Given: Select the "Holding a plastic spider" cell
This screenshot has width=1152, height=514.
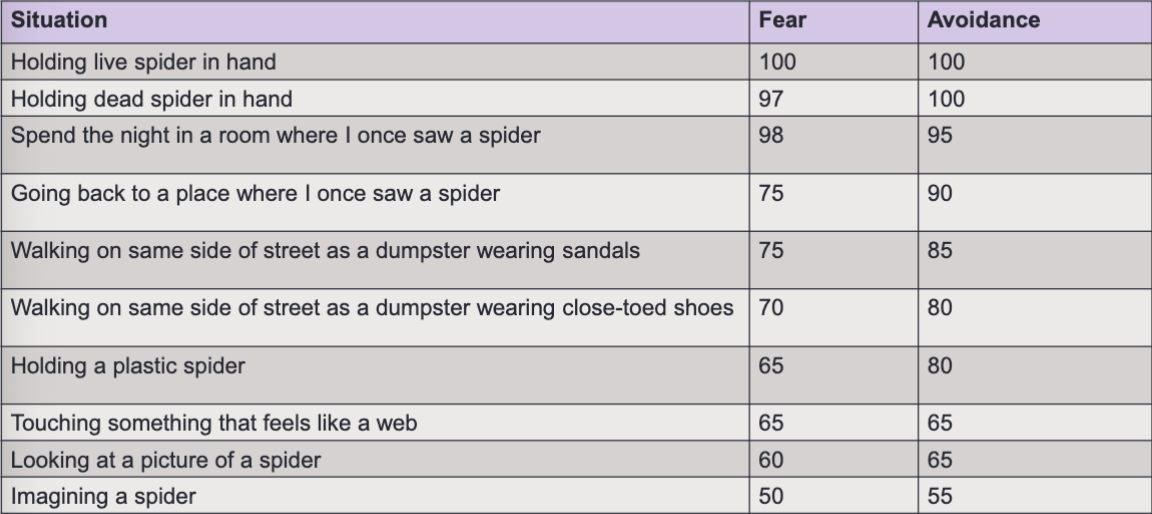Looking at the screenshot, I should pos(127,365).
